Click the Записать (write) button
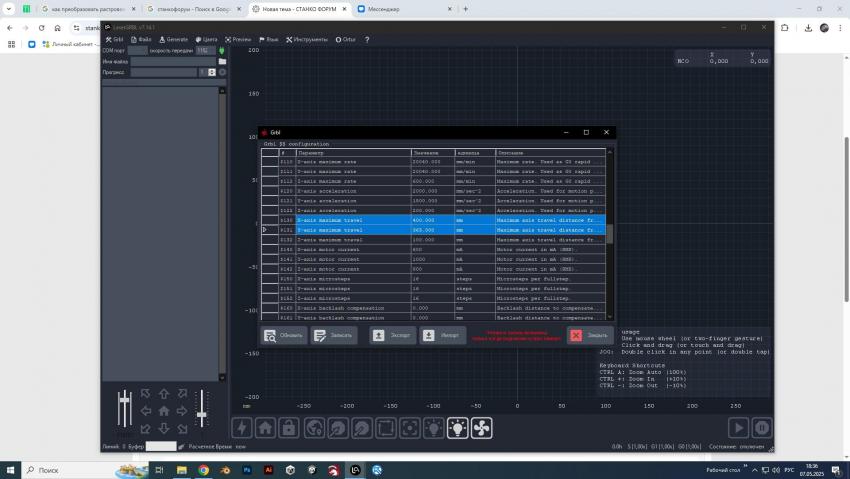The image size is (850, 479). coord(334,335)
